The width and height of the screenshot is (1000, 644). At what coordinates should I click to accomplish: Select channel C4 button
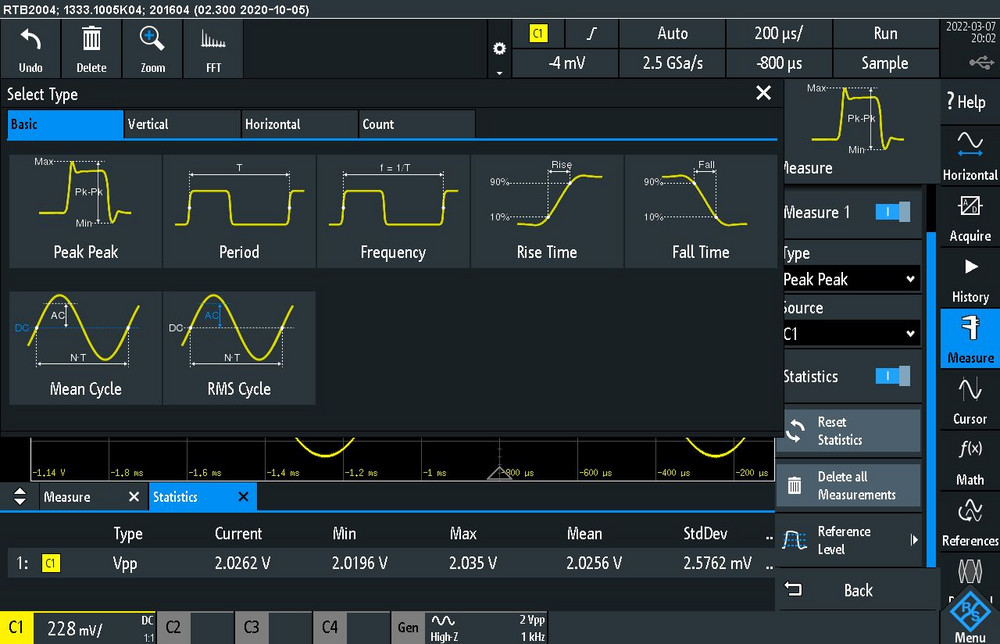coord(329,628)
